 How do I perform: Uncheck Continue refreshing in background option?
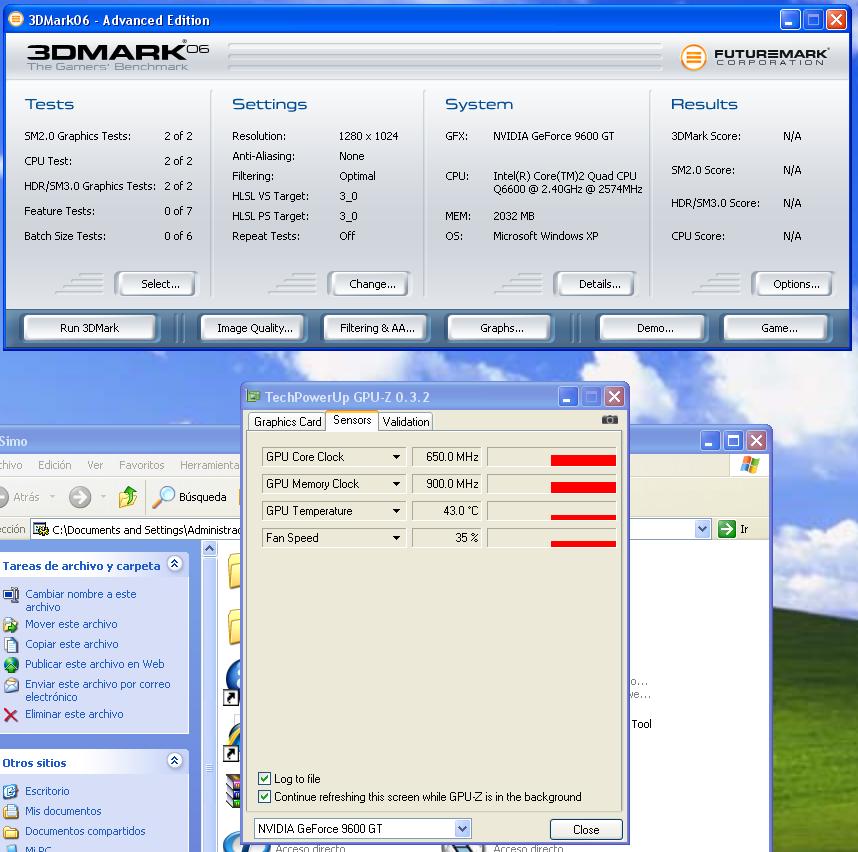[265, 797]
